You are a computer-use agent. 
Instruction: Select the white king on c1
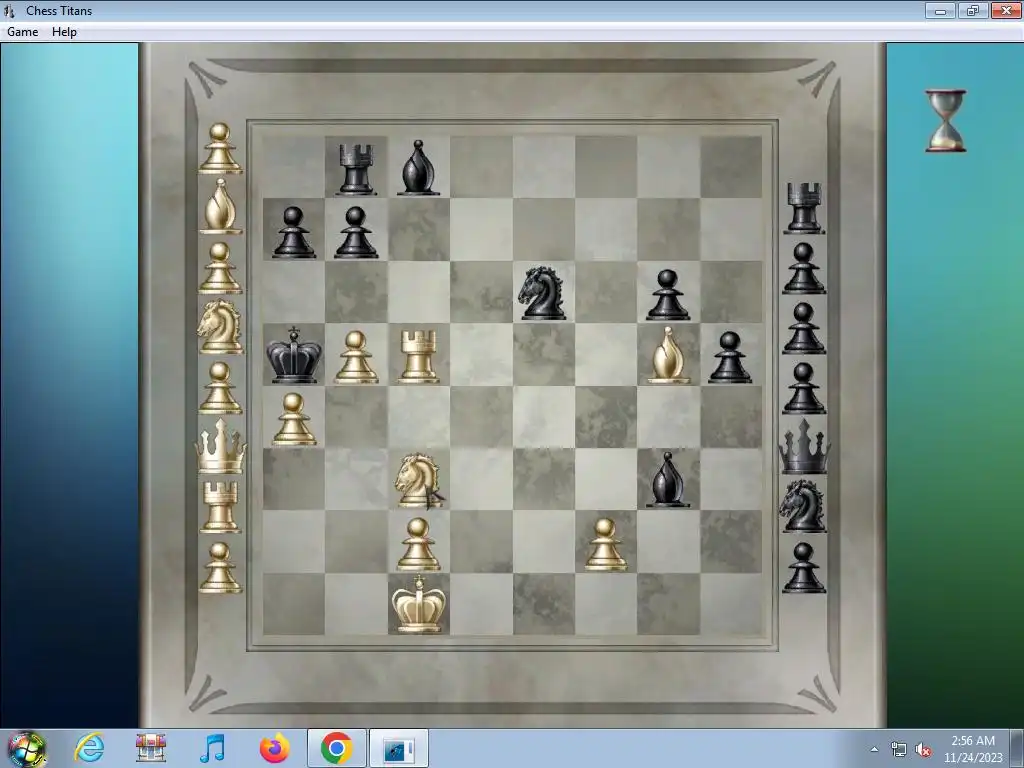[x=419, y=603]
